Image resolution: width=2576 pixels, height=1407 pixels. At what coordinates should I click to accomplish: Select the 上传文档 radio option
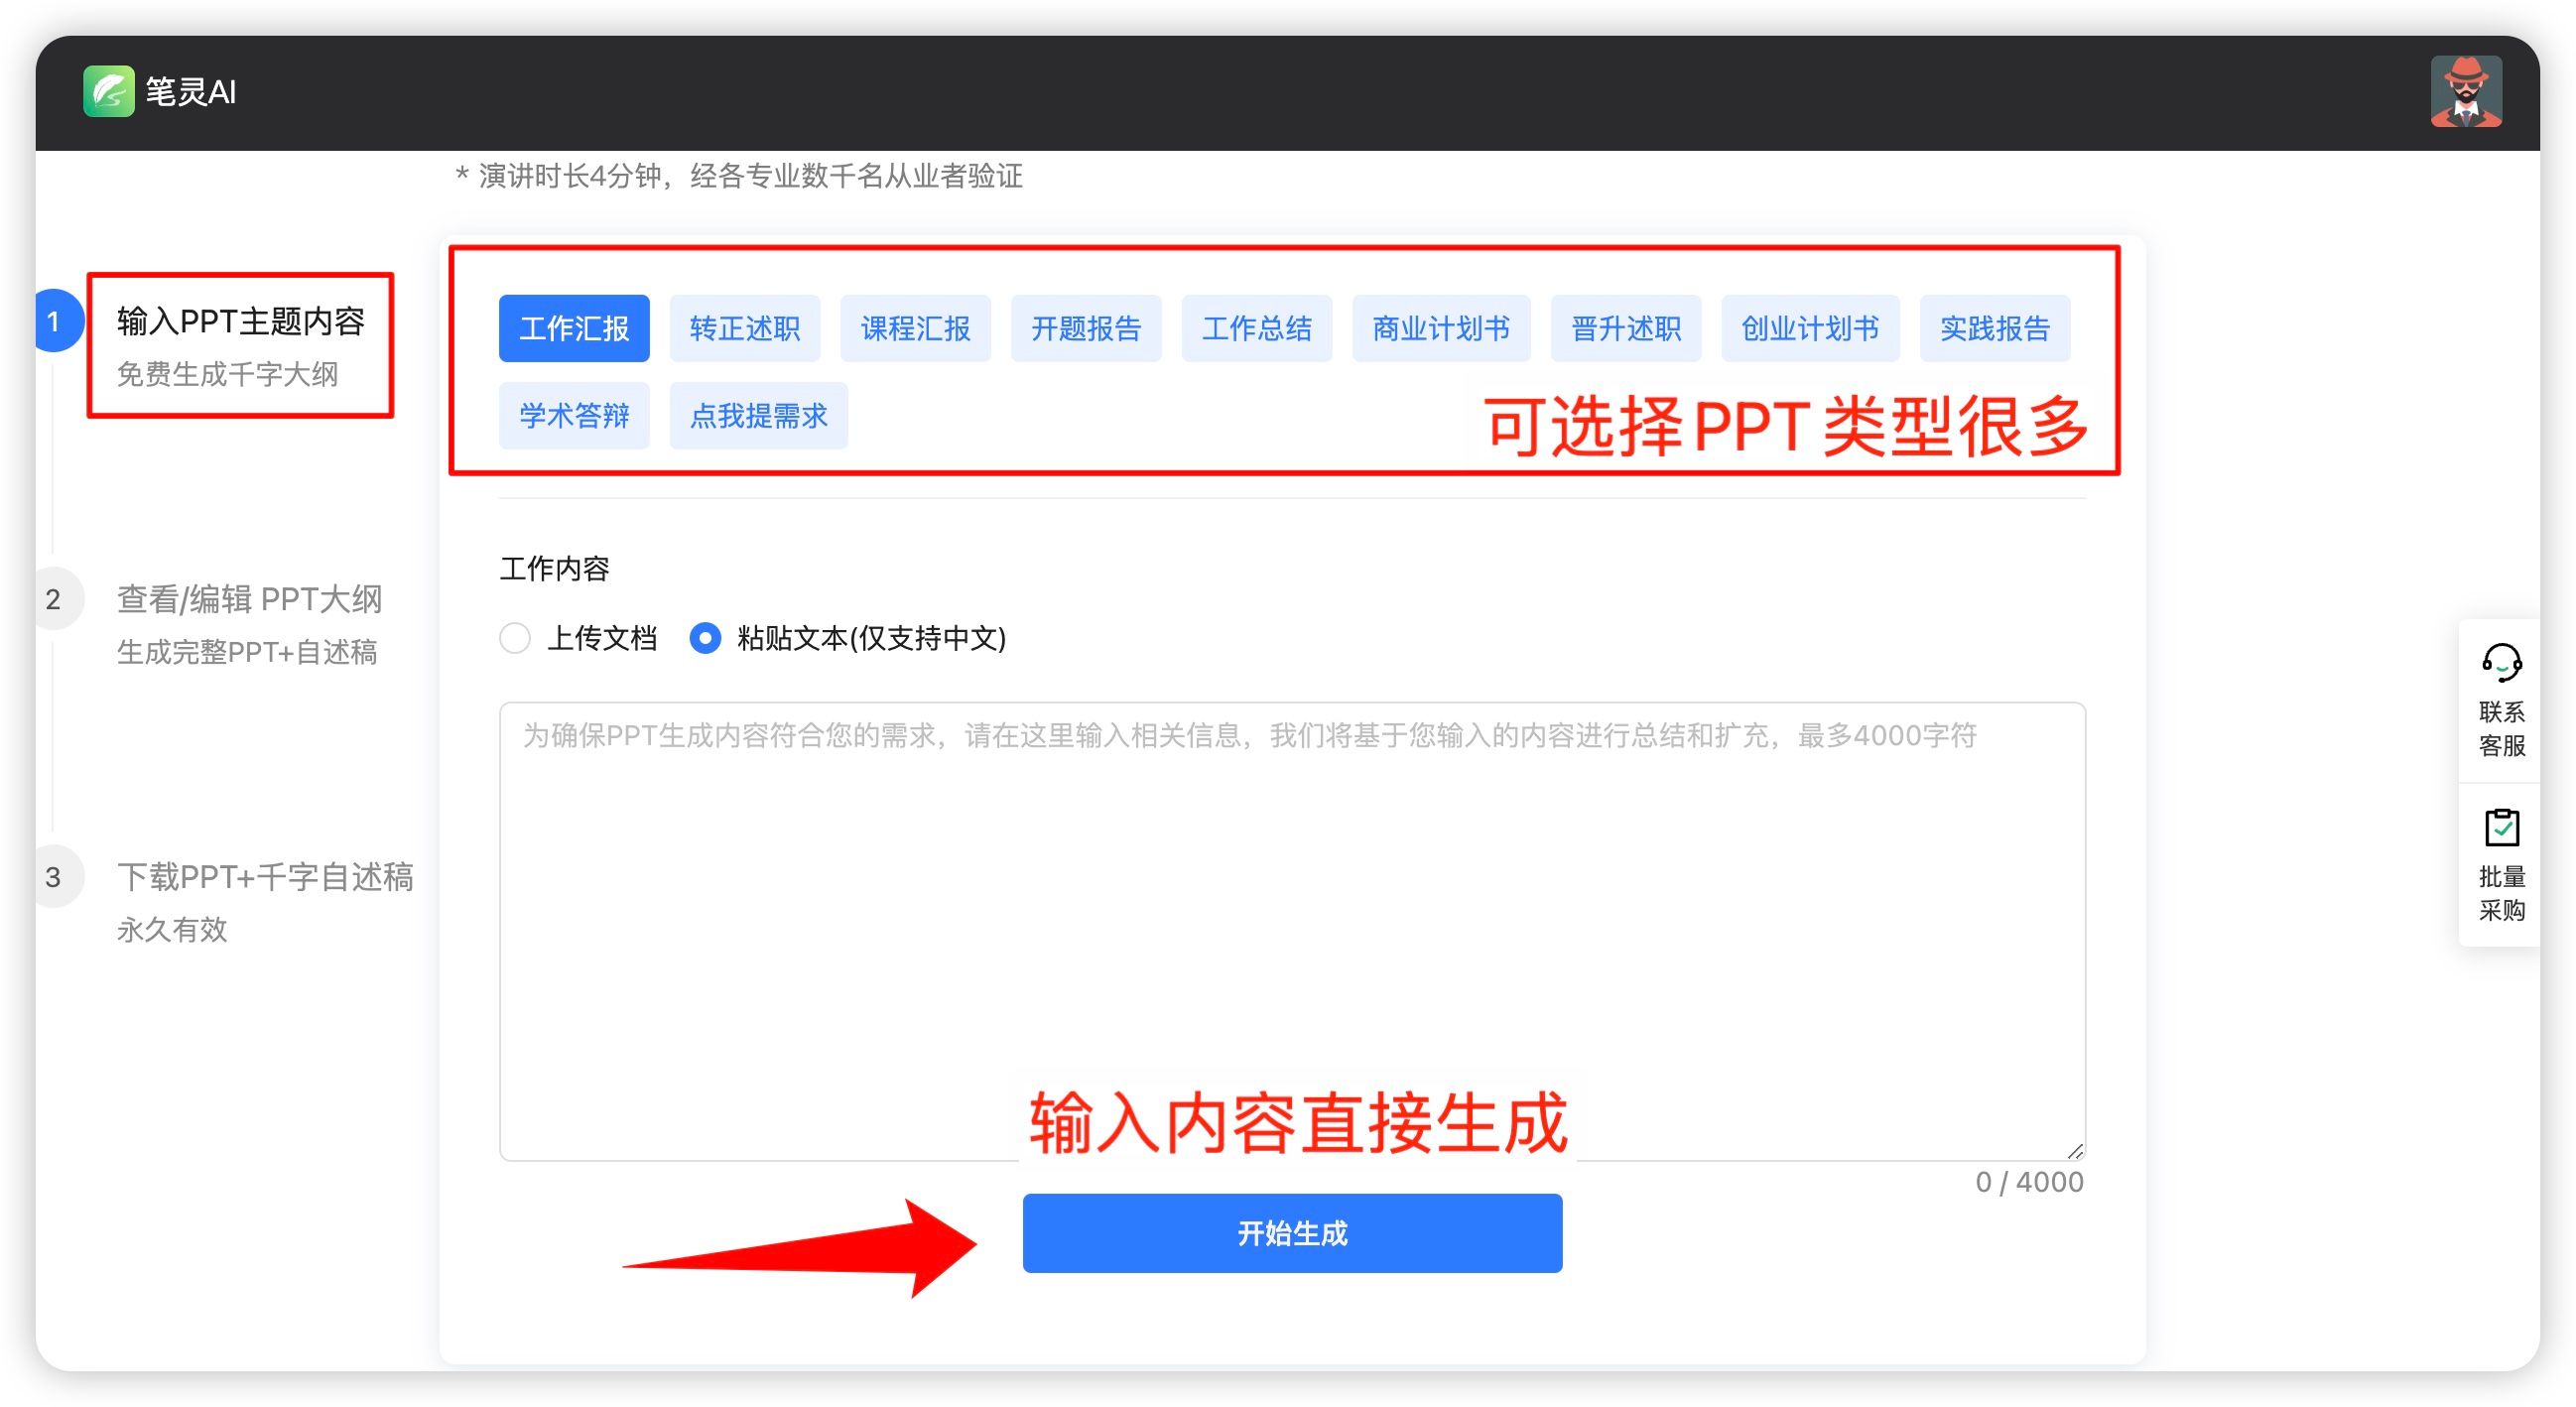[515, 638]
